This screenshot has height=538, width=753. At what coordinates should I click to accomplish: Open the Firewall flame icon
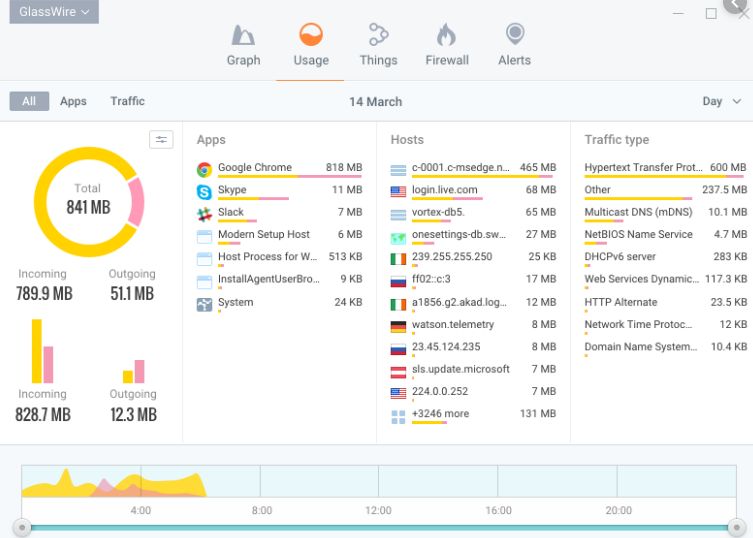[446, 35]
